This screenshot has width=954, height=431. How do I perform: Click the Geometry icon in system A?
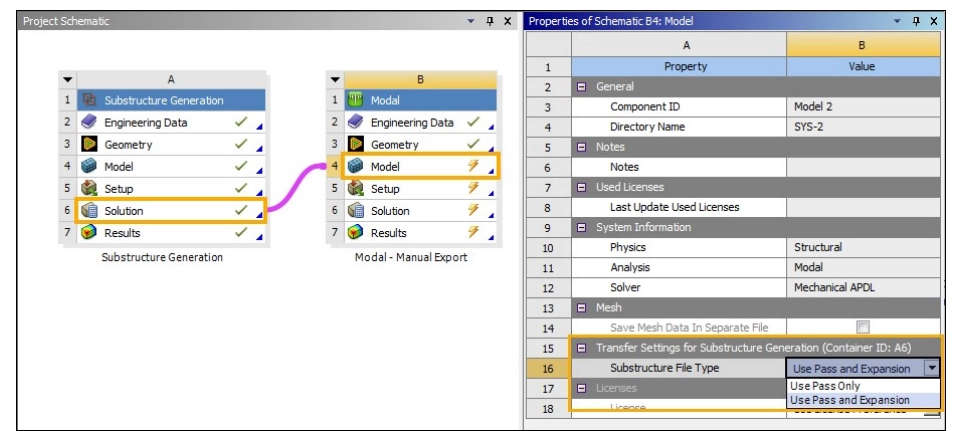coord(89,145)
